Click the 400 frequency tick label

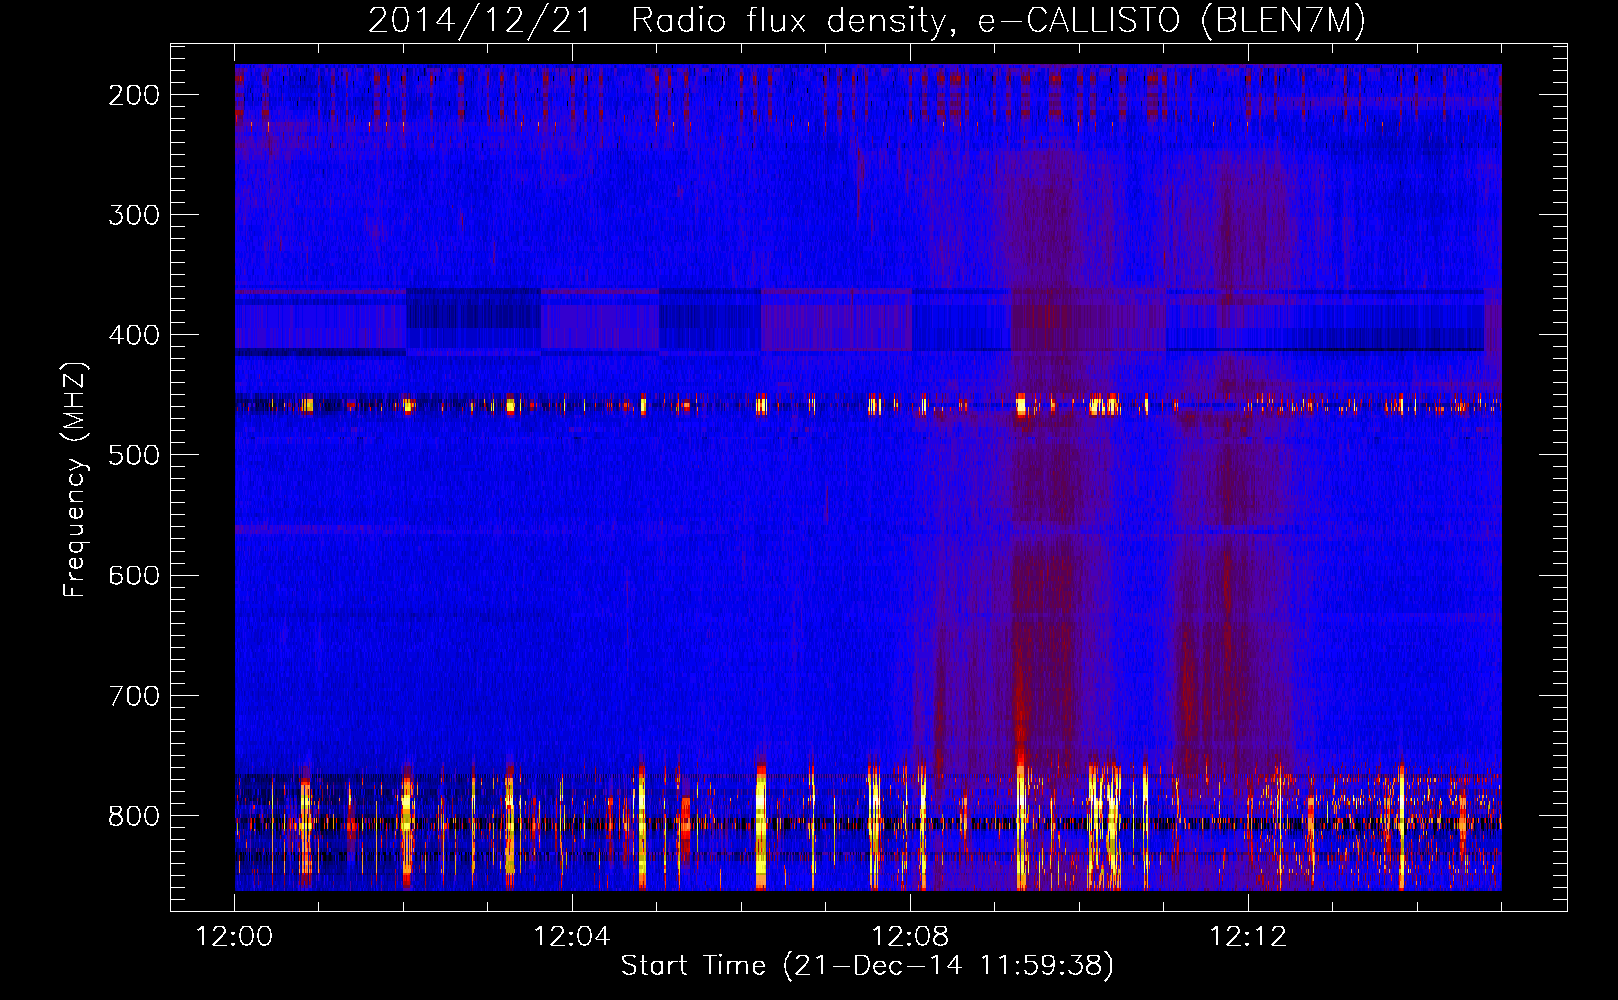point(133,335)
